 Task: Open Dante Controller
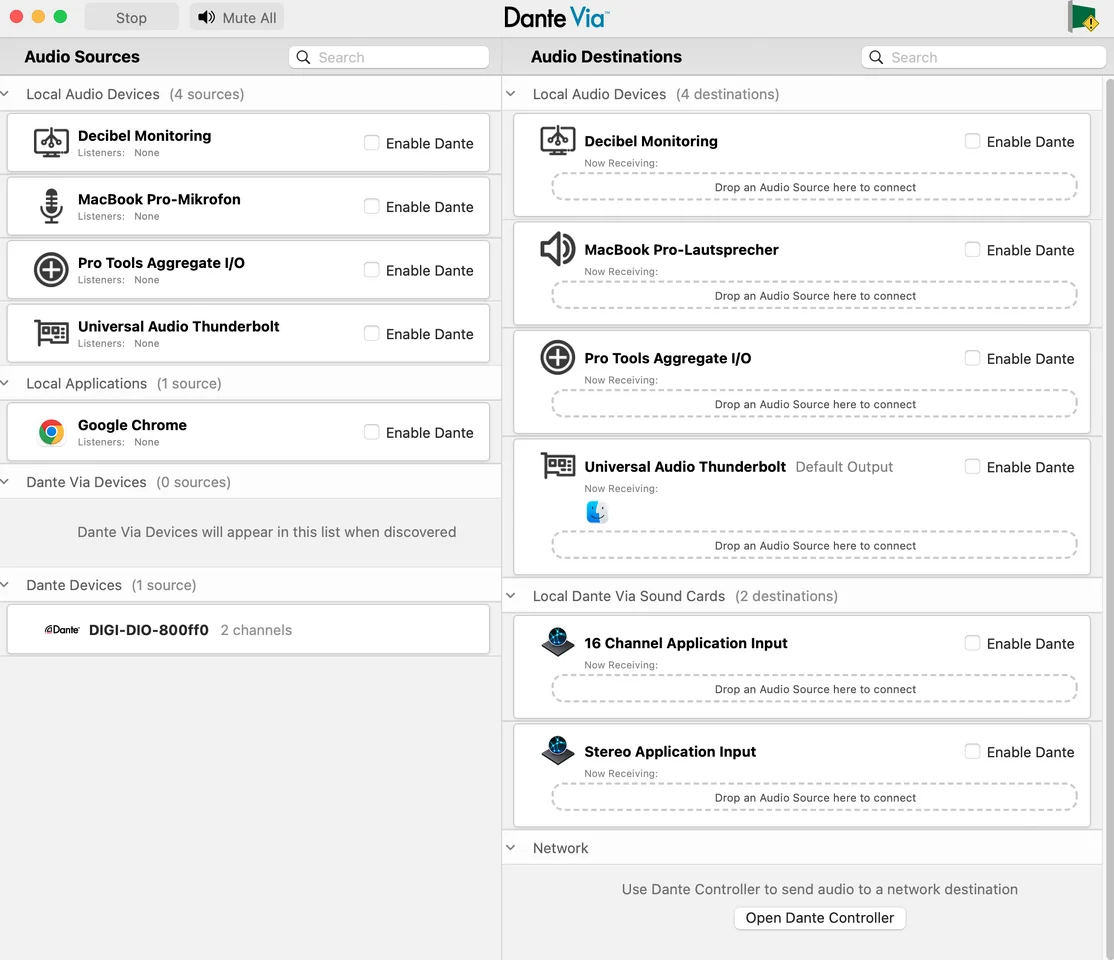coord(819,918)
